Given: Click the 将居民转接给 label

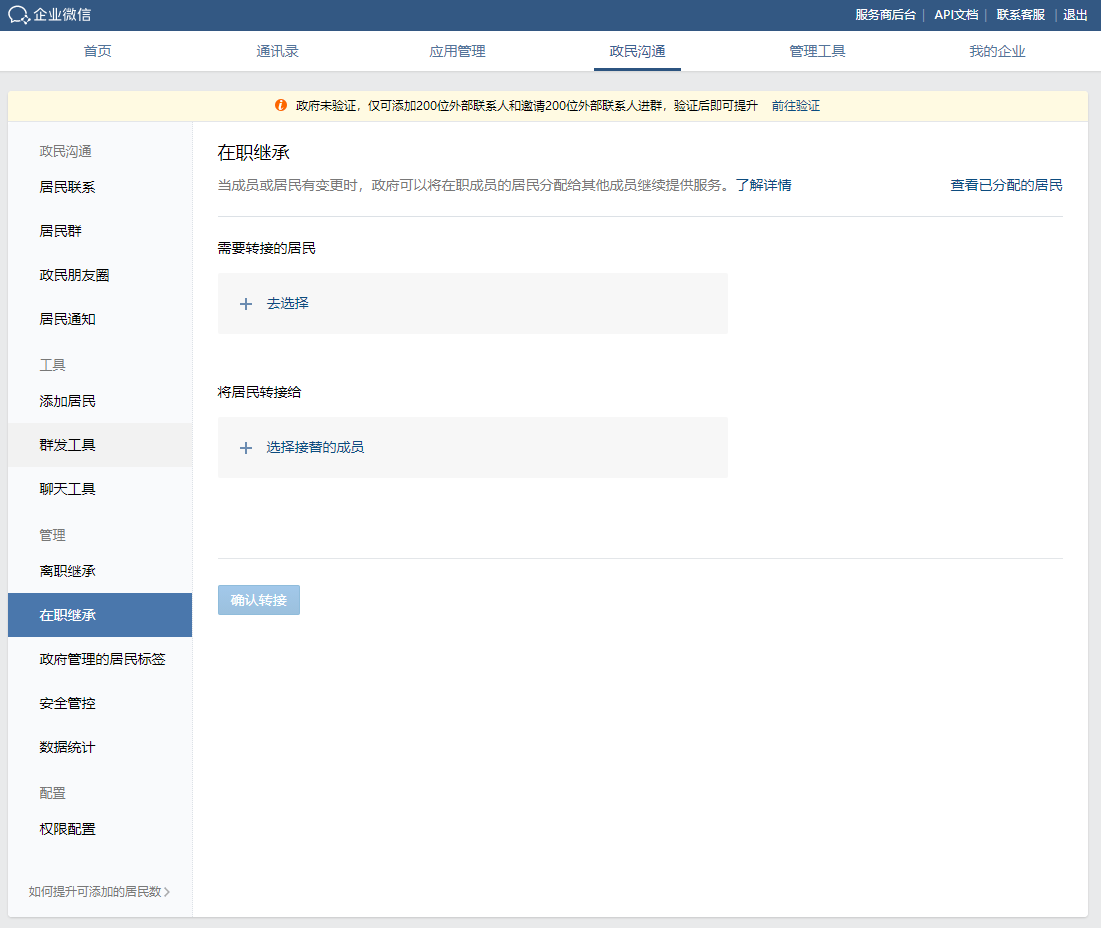Looking at the screenshot, I should coord(259,392).
